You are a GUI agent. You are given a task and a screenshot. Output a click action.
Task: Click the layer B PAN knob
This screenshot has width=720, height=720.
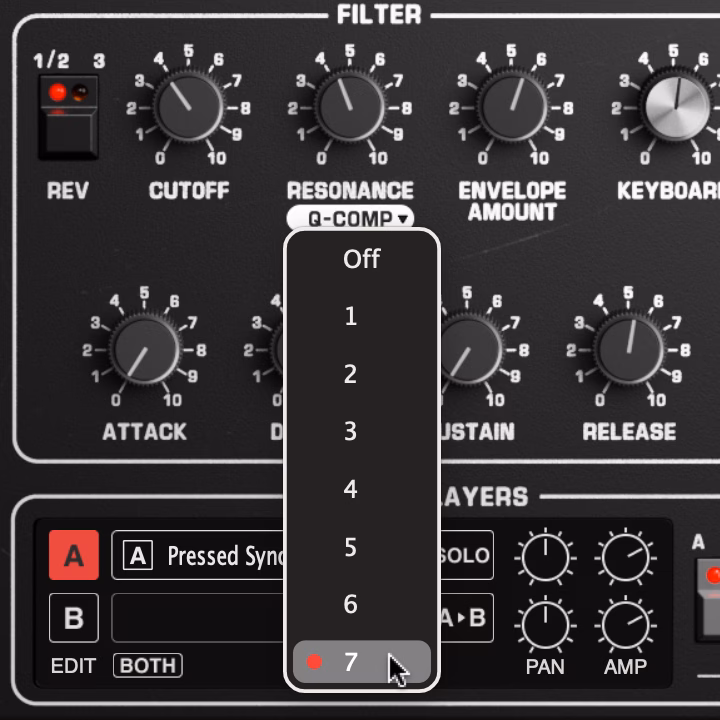tap(545, 625)
